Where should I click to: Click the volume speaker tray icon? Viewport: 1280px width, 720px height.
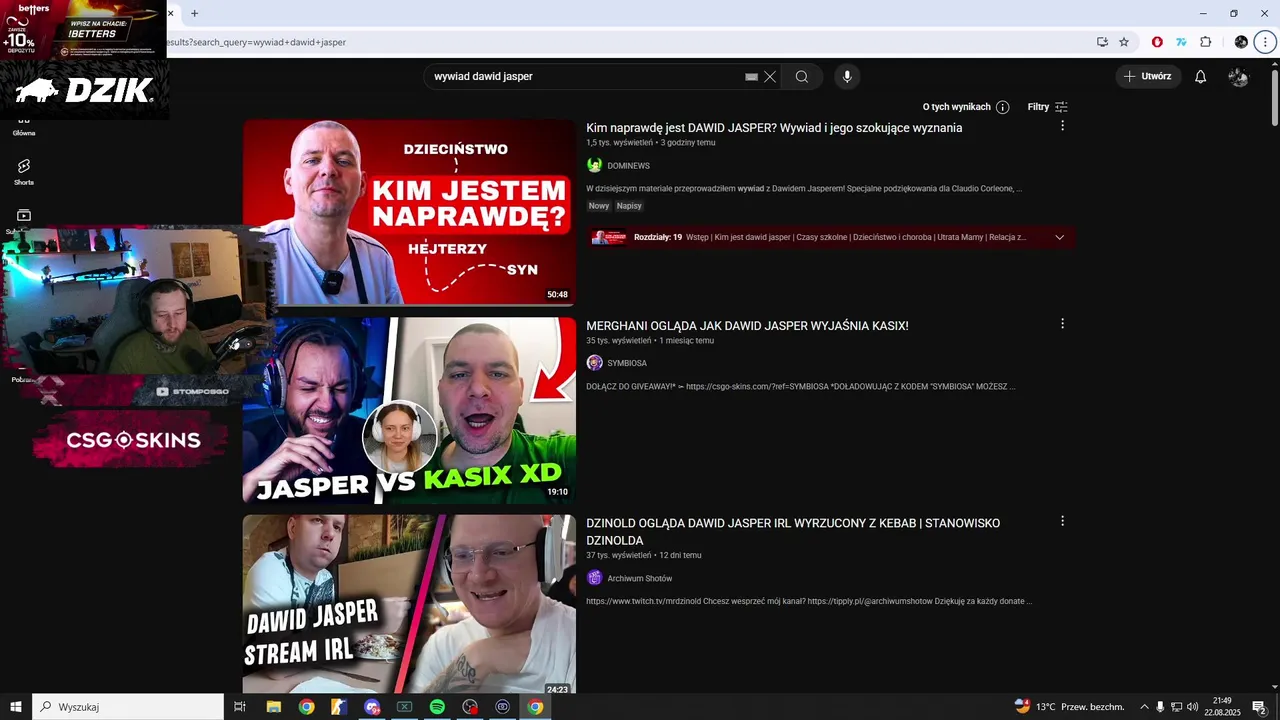coord(1192,707)
